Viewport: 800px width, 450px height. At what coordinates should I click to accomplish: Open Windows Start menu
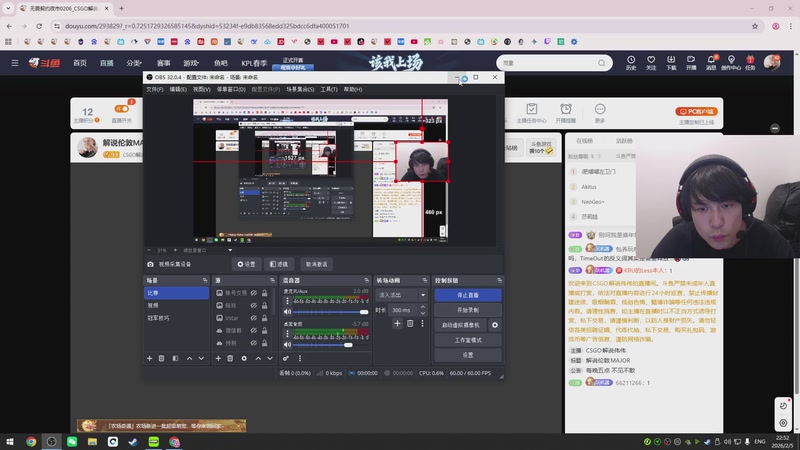[x=10, y=442]
